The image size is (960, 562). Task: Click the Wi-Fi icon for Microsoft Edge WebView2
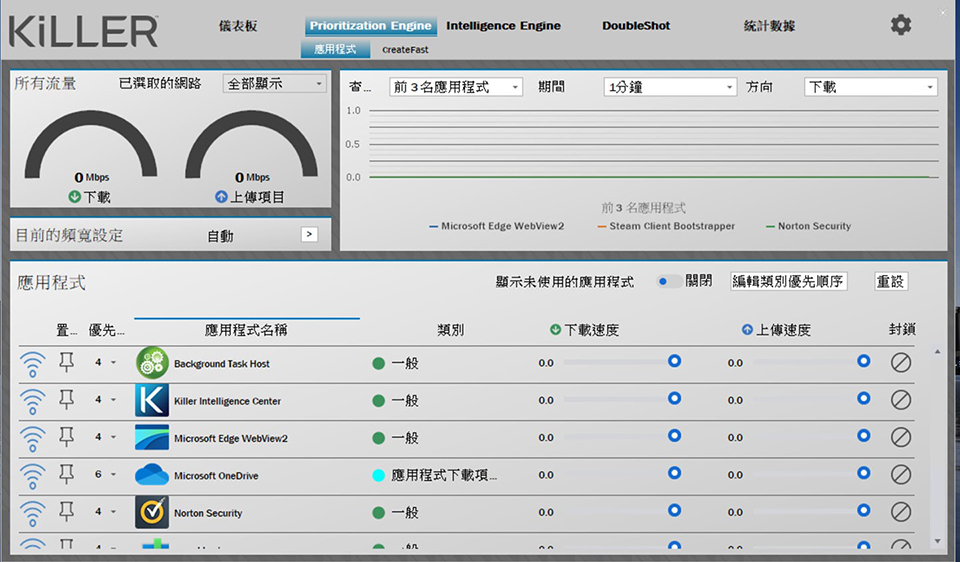32,438
